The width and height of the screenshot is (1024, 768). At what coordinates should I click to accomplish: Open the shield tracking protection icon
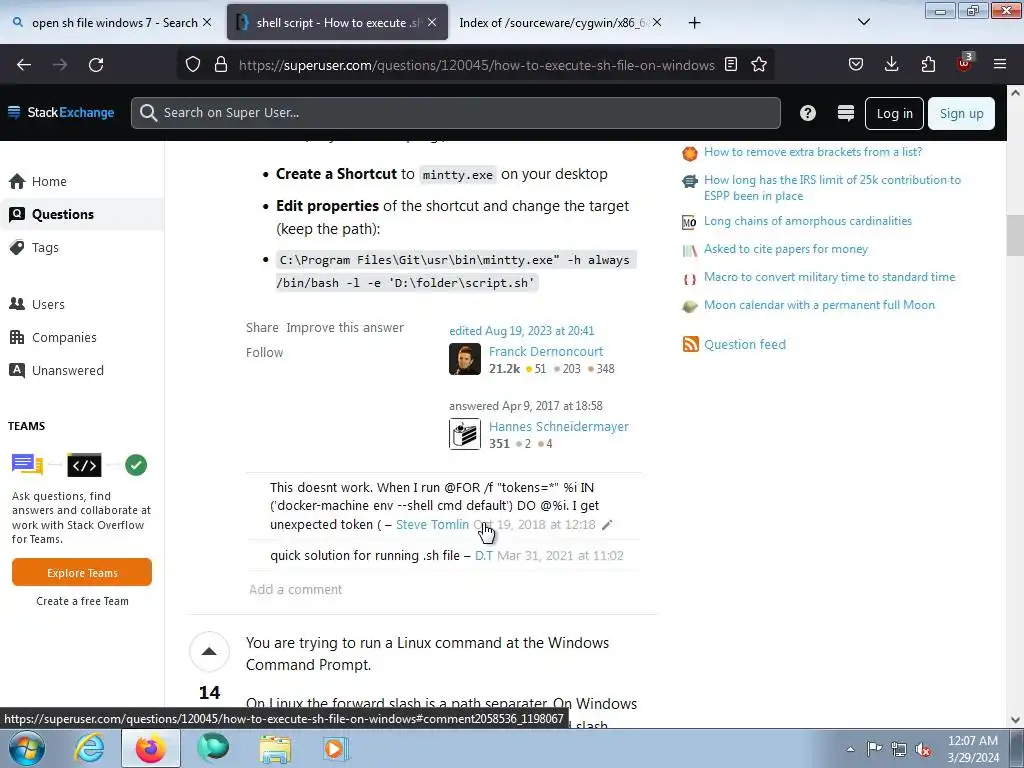click(x=193, y=65)
